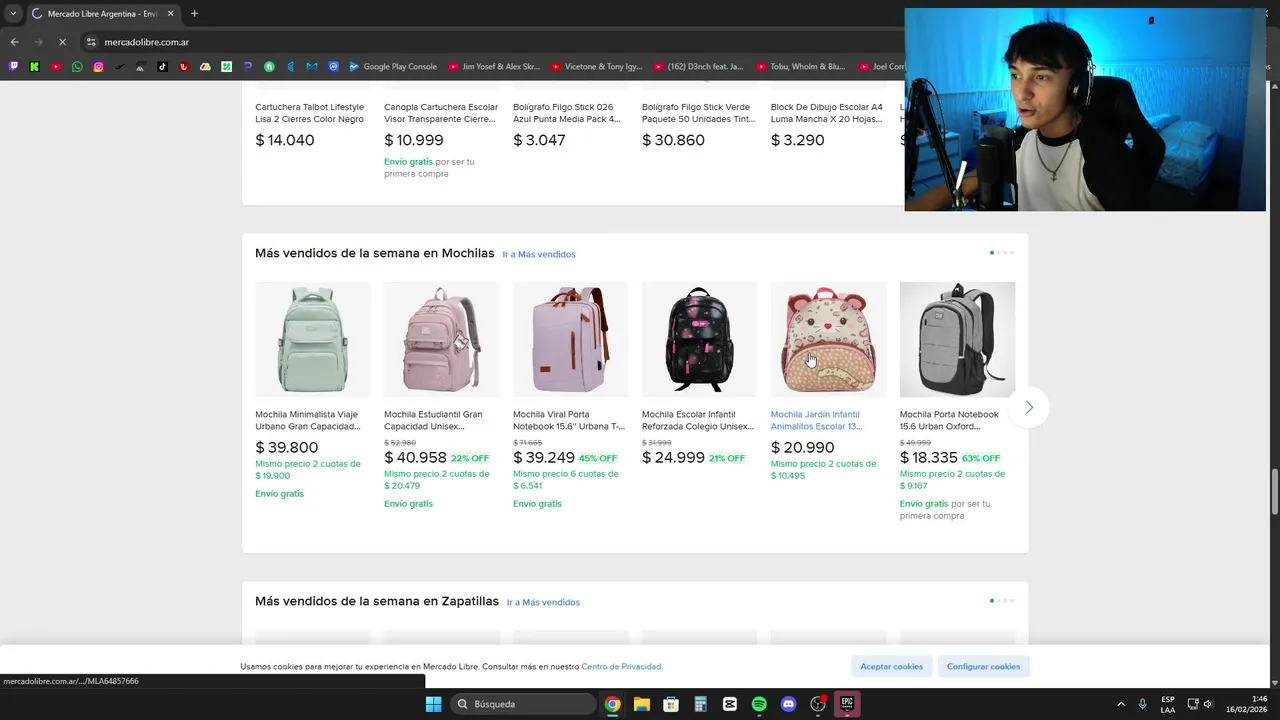The height and width of the screenshot is (720, 1280).
Task: Open grey Mochila Porta Notebook Oxford thumbnail
Action: (x=957, y=339)
